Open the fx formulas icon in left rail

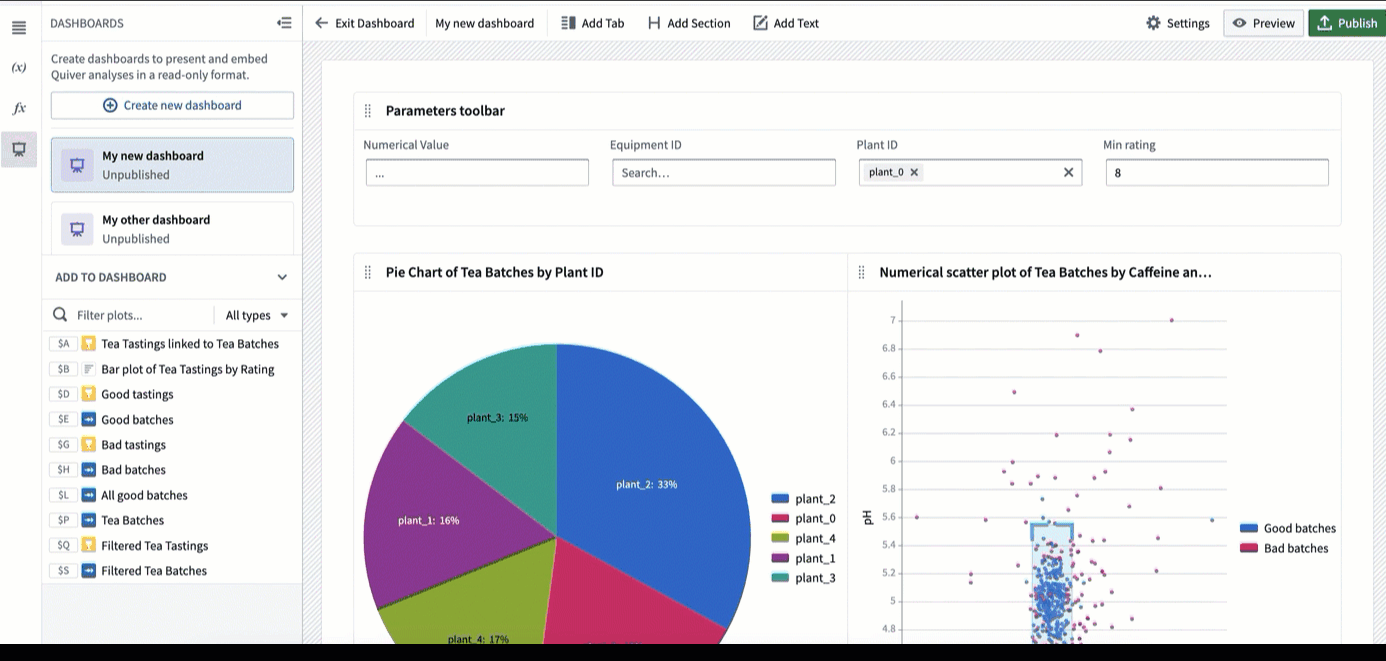click(19, 108)
